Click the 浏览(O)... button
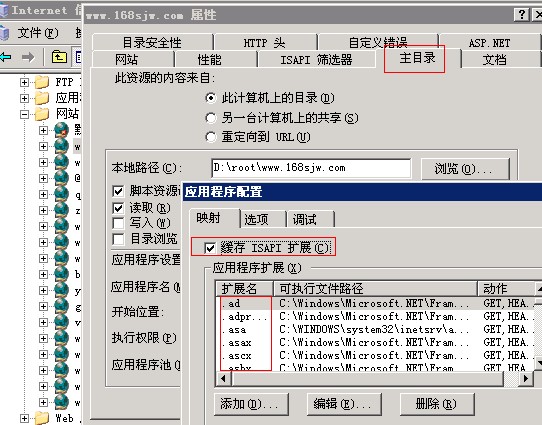 pos(465,169)
